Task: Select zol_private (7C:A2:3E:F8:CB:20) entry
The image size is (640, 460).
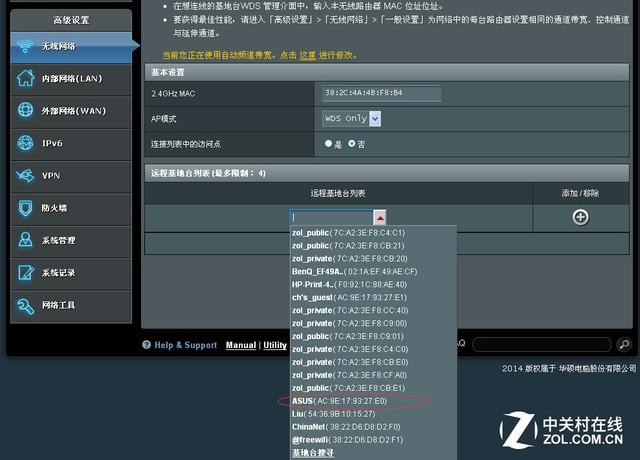Action: click(x=349, y=259)
